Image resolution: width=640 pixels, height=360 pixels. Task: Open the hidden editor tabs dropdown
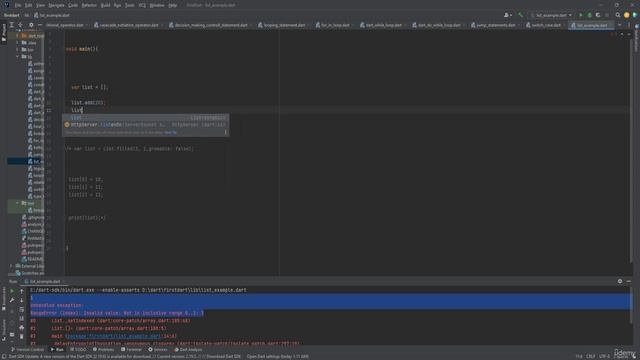pyautogui.click(x=620, y=25)
